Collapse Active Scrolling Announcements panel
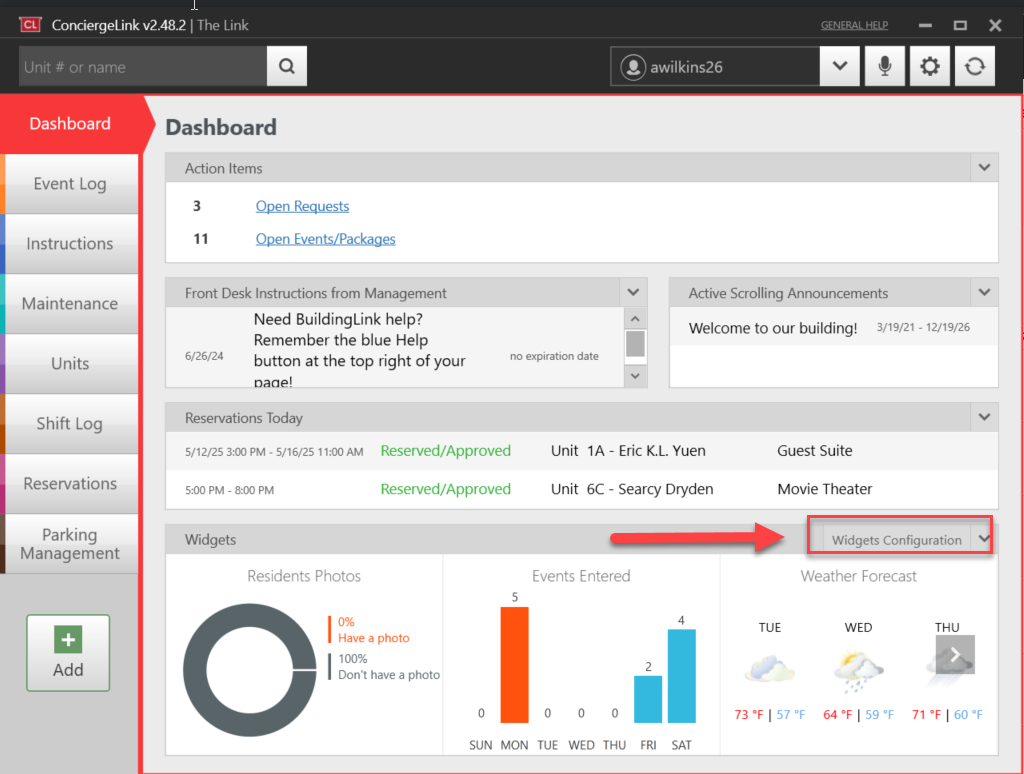 tap(984, 293)
